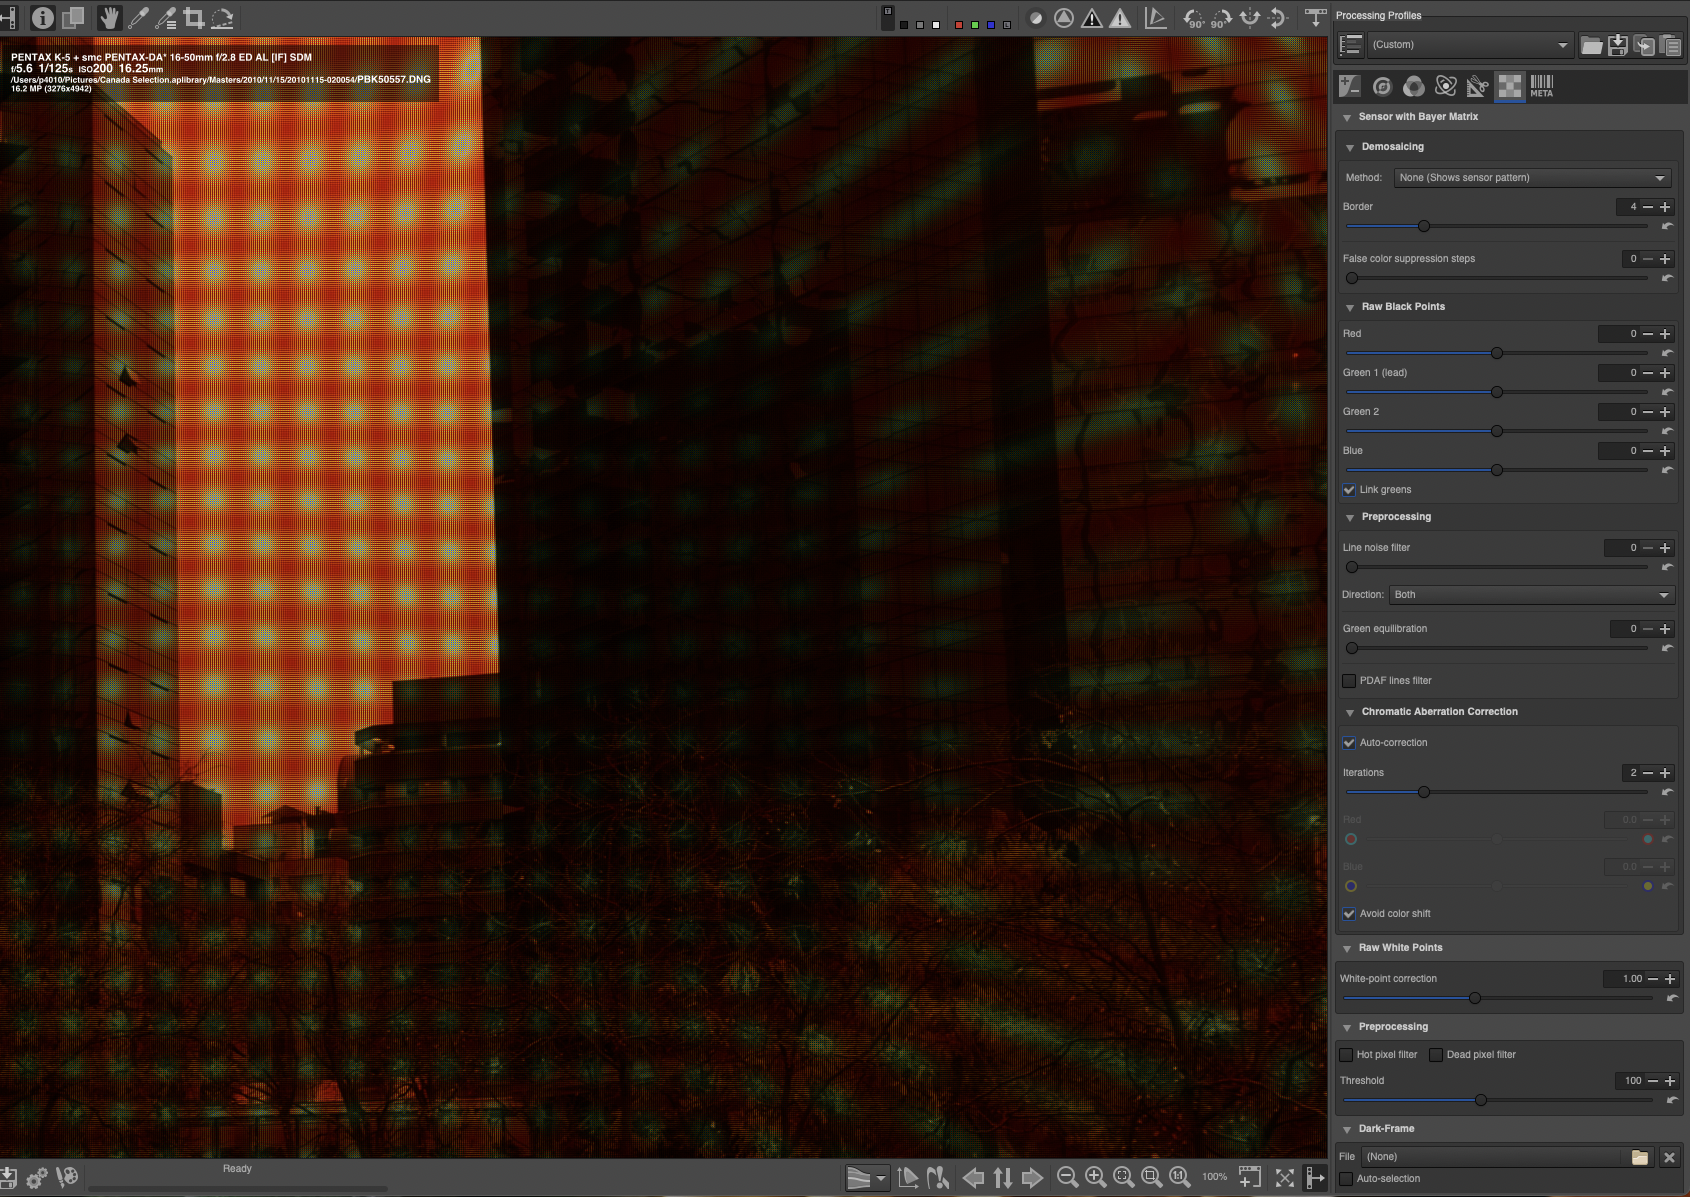Flip the image horizontally
This screenshot has width=1690, height=1197.
click(1250, 18)
